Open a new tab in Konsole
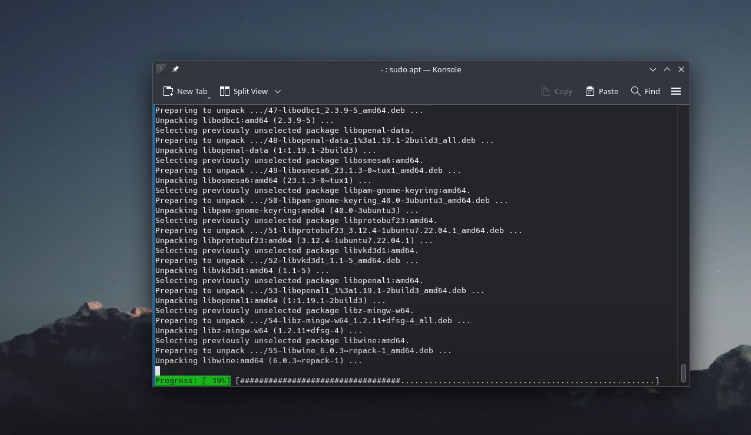 (185, 91)
